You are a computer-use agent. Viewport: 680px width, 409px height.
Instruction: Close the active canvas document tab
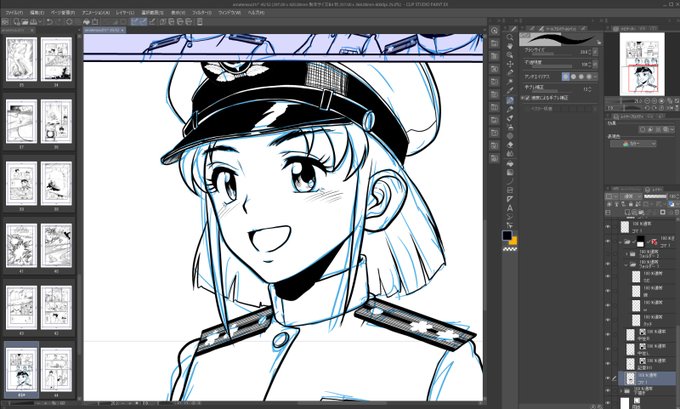[122, 30]
